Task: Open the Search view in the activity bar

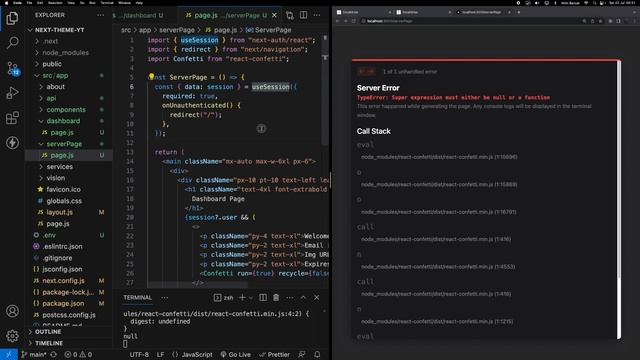Action: coord(12,42)
